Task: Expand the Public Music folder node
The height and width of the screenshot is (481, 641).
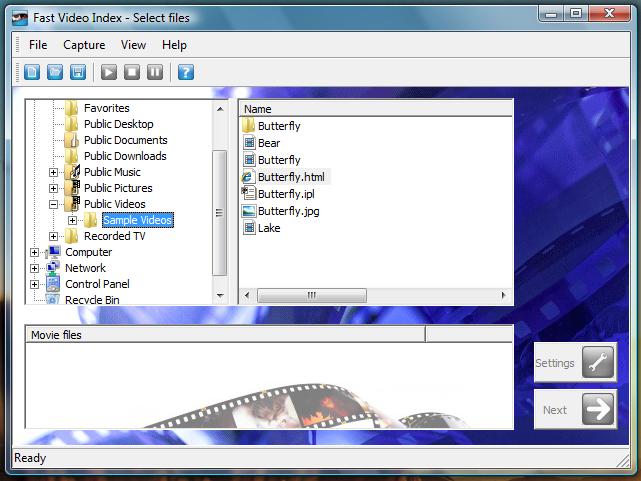Action: 54,172
